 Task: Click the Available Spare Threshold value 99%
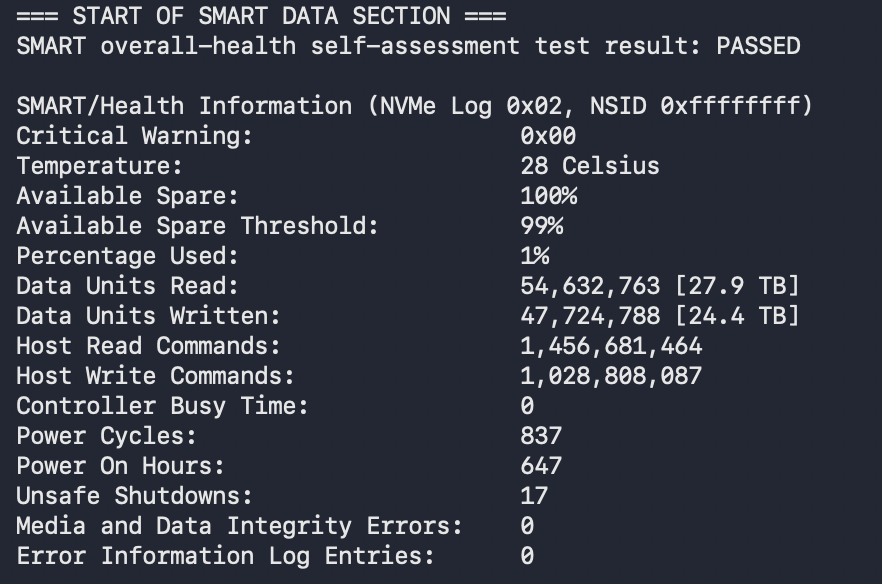[541, 226]
